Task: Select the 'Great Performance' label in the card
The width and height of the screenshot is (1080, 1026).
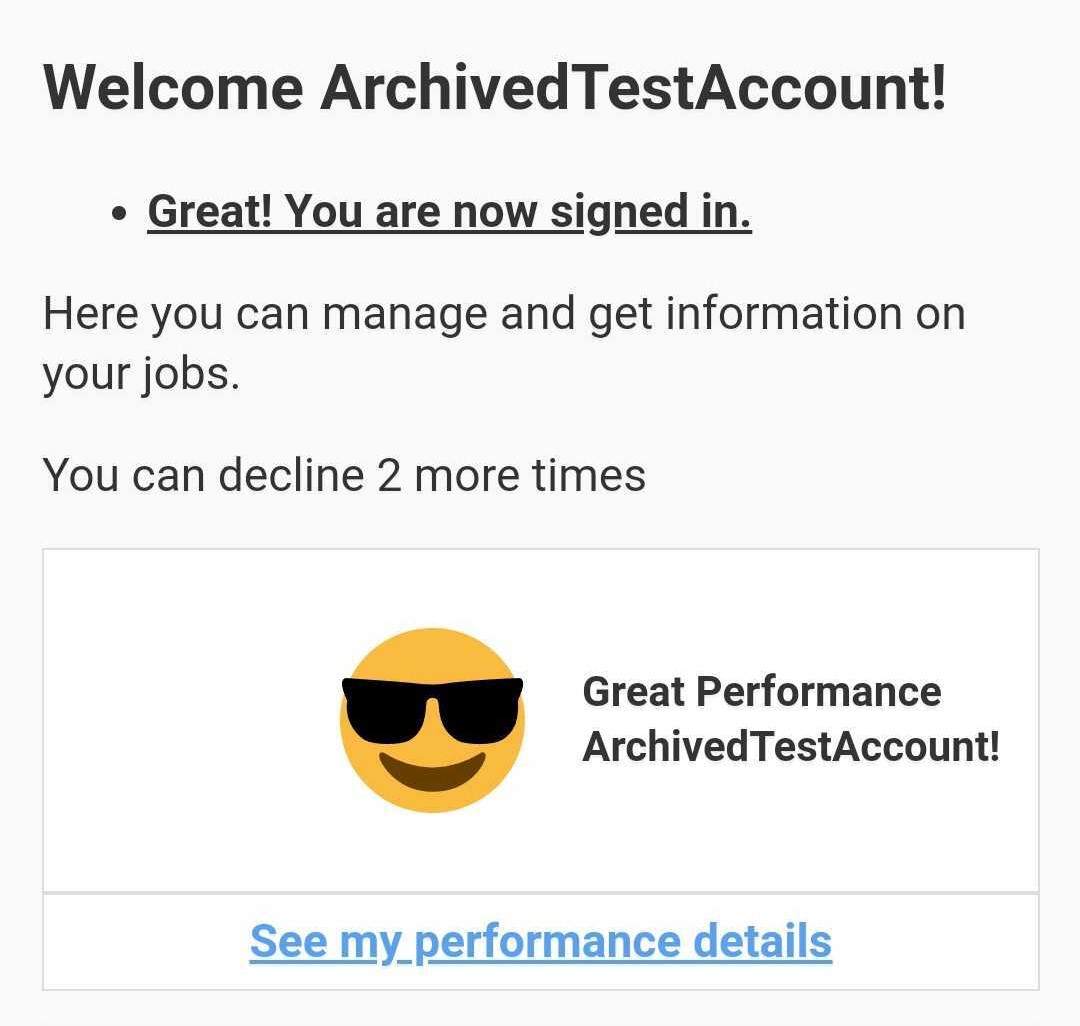Action: (762, 691)
